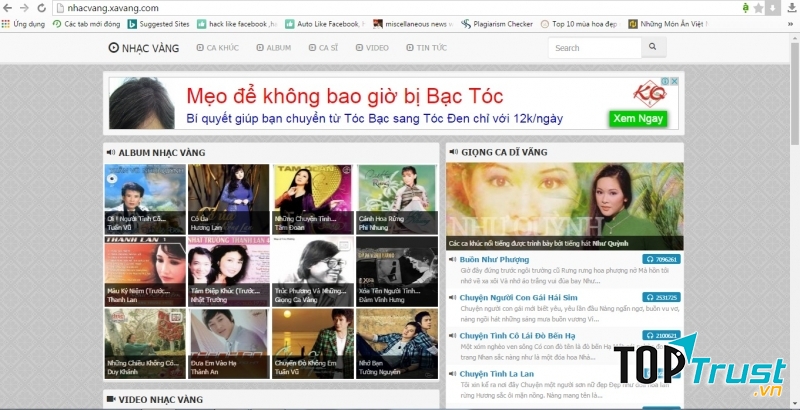
Task: Open the TIN TỨC menu item
Action: point(427,47)
